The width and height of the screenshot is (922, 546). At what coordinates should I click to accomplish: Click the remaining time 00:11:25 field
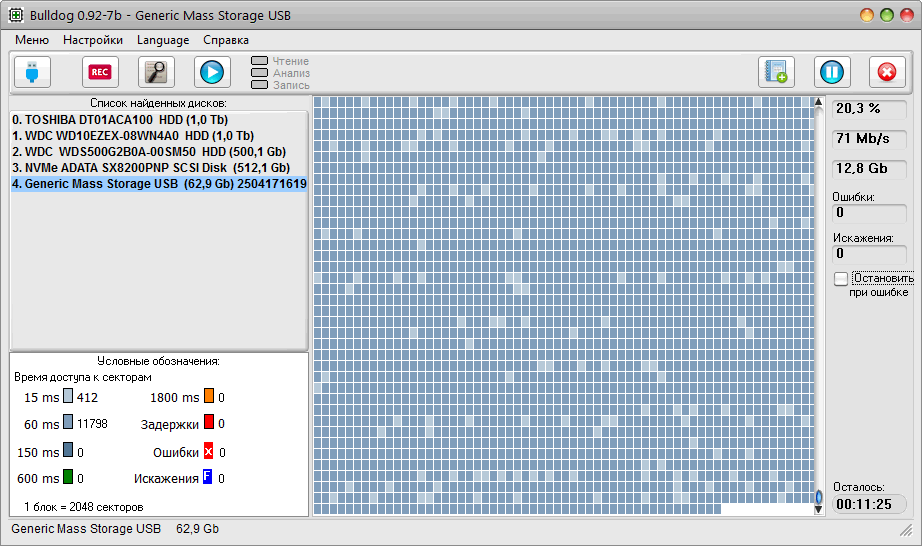(x=868, y=504)
